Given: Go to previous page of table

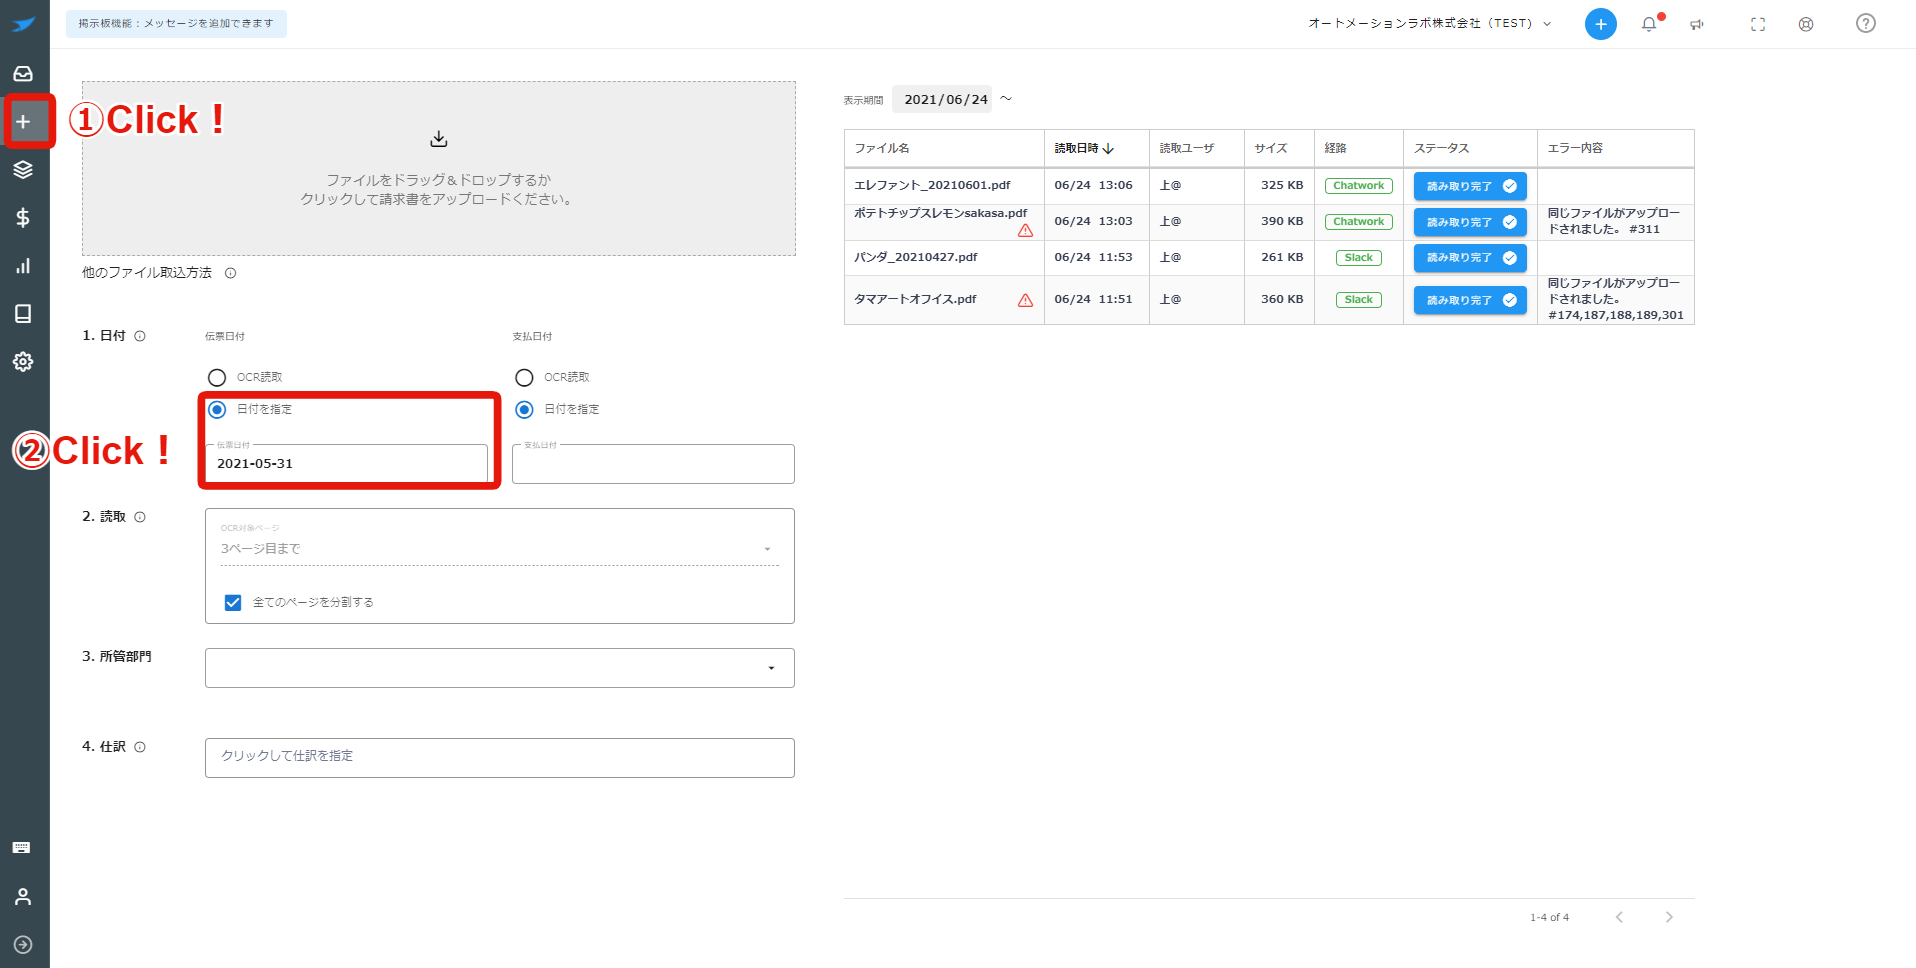Looking at the screenshot, I should click(1619, 917).
